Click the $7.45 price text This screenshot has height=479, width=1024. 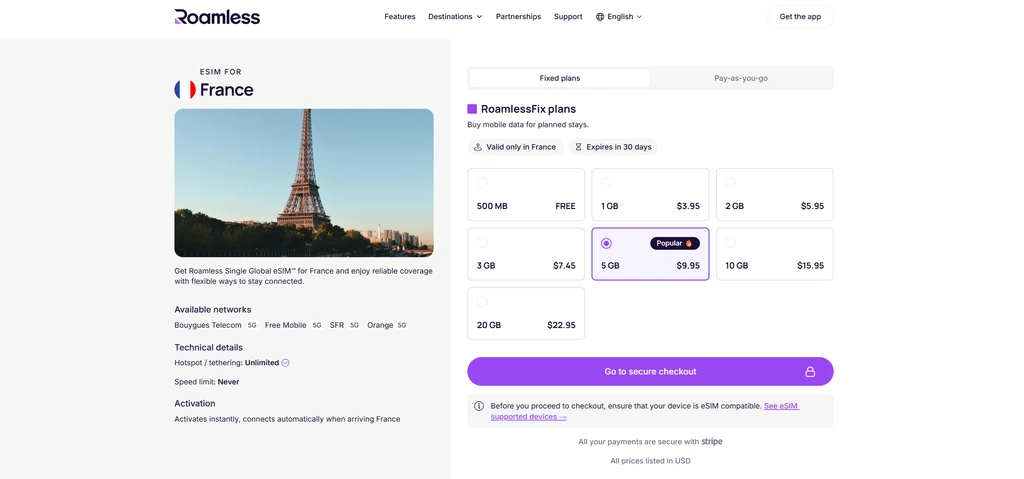564,266
